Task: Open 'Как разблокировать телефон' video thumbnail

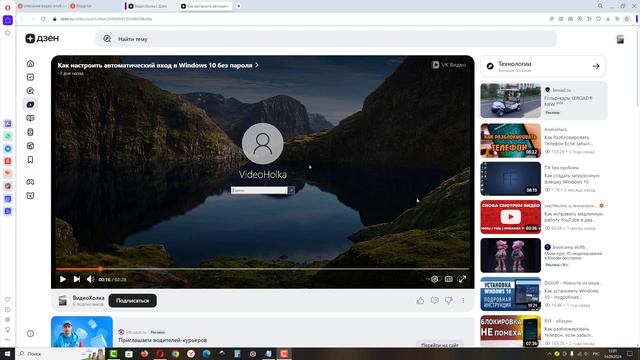Action: click(x=511, y=141)
